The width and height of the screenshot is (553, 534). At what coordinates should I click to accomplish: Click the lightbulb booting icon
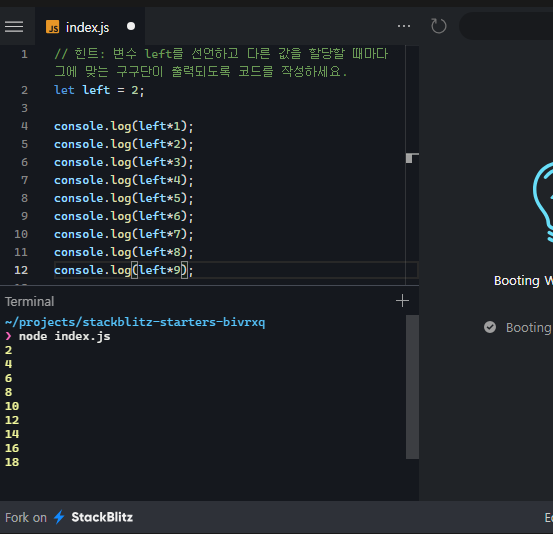point(543,202)
